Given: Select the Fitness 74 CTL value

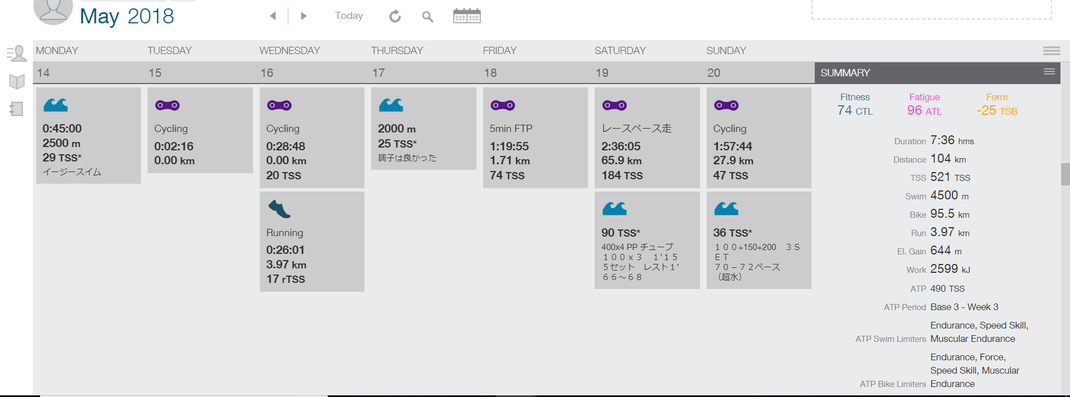Looking at the screenshot, I should (854, 111).
